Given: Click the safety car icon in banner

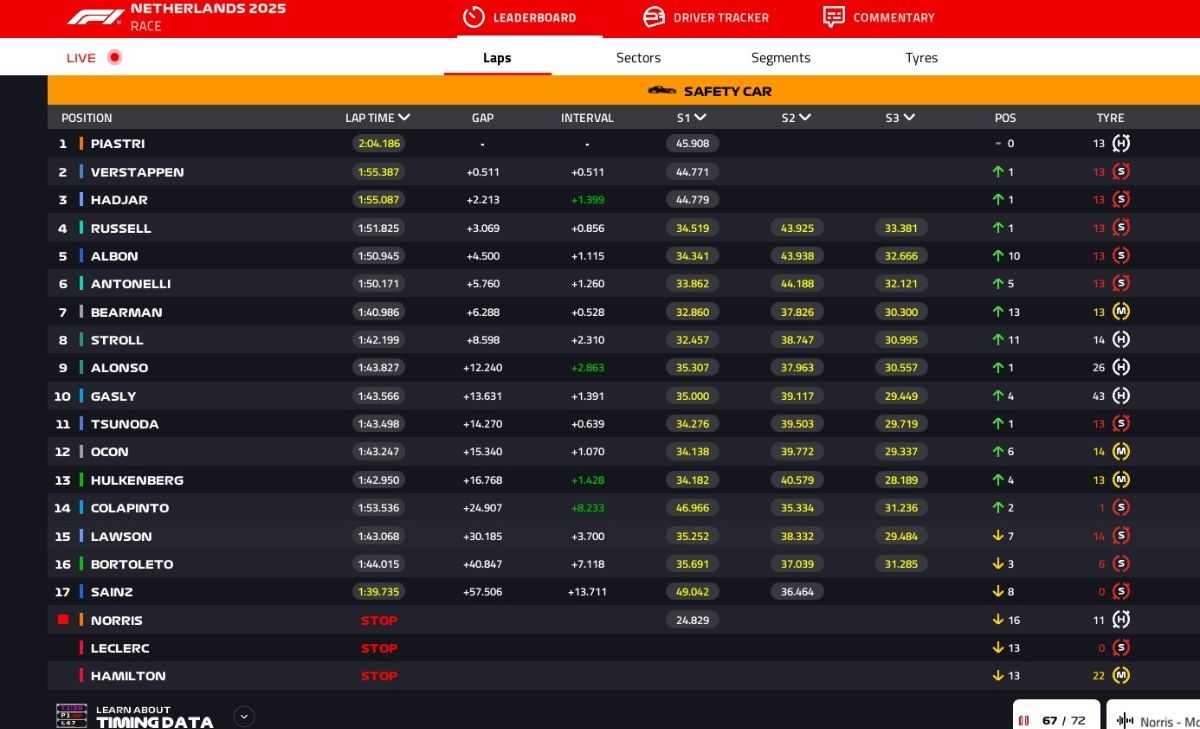Looking at the screenshot, I should click(662, 91).
